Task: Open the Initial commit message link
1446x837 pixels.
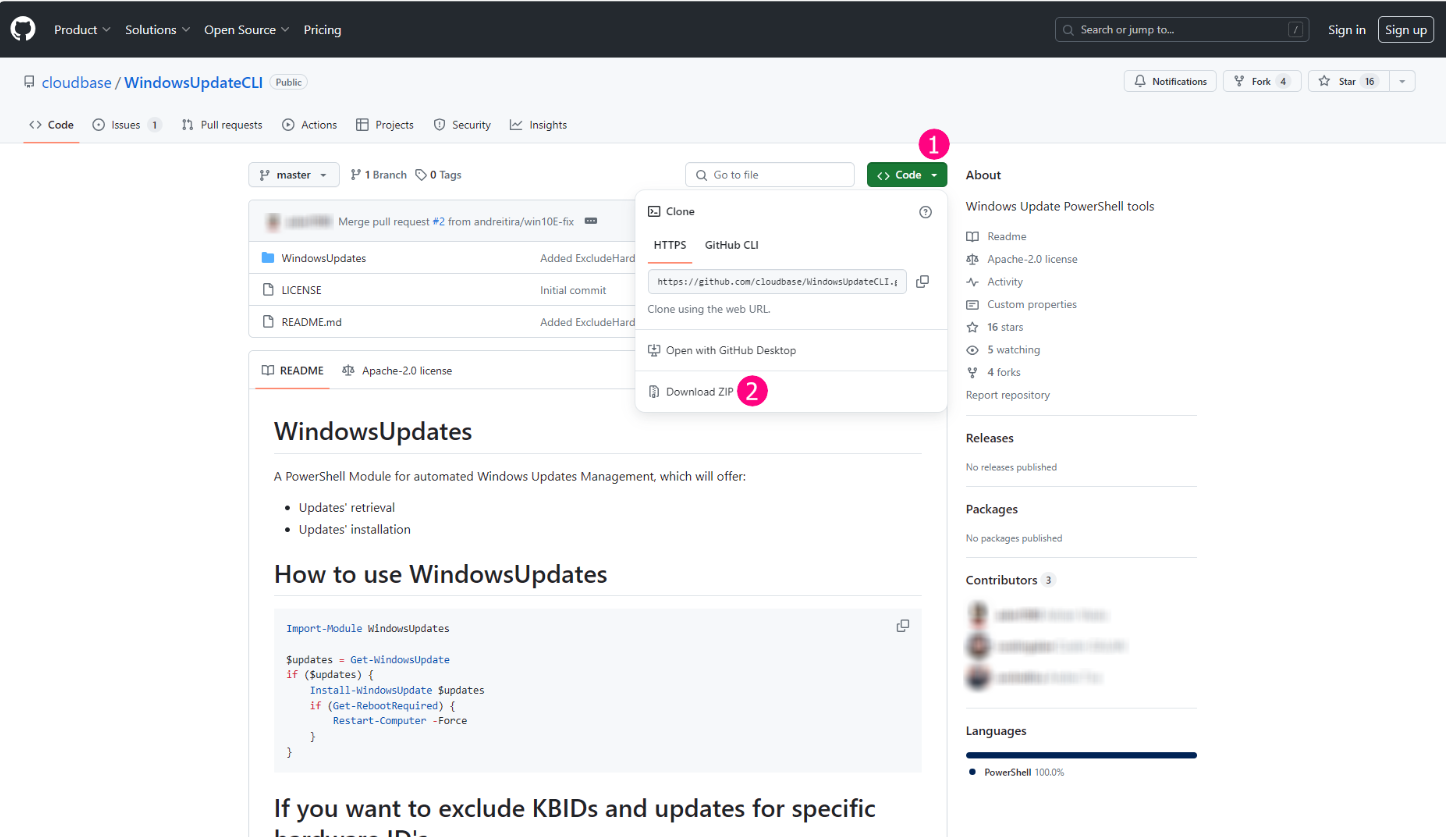Action: point(573,290)
